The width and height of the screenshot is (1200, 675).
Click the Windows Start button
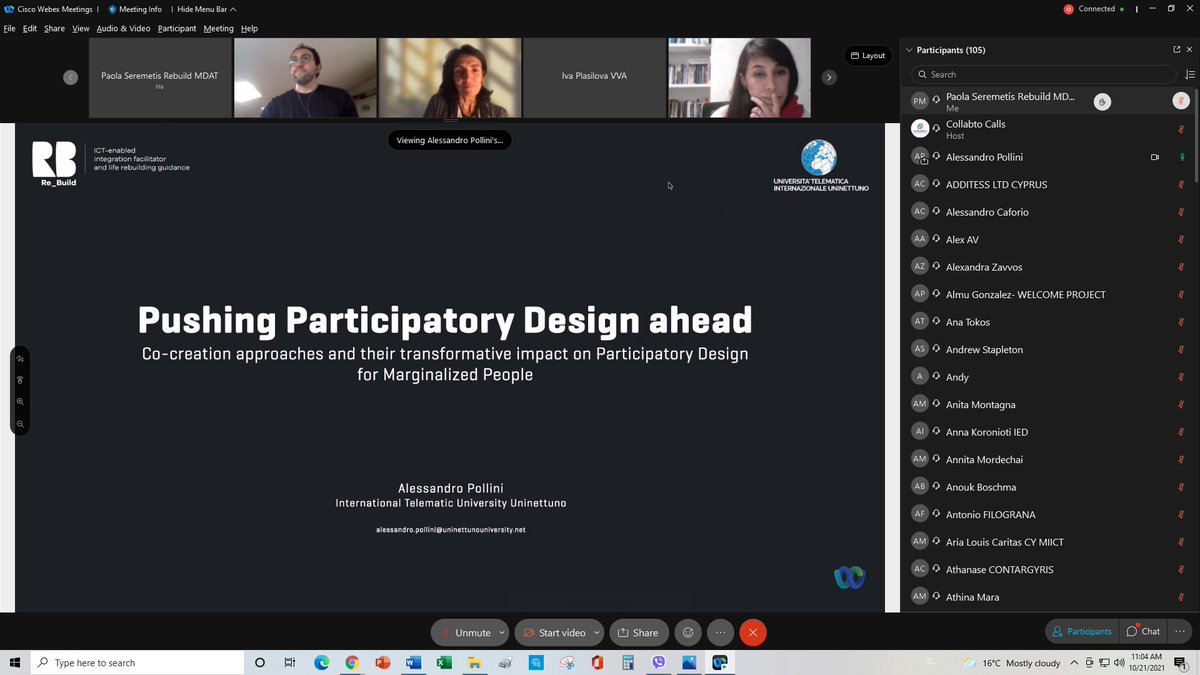coord(14,662)
